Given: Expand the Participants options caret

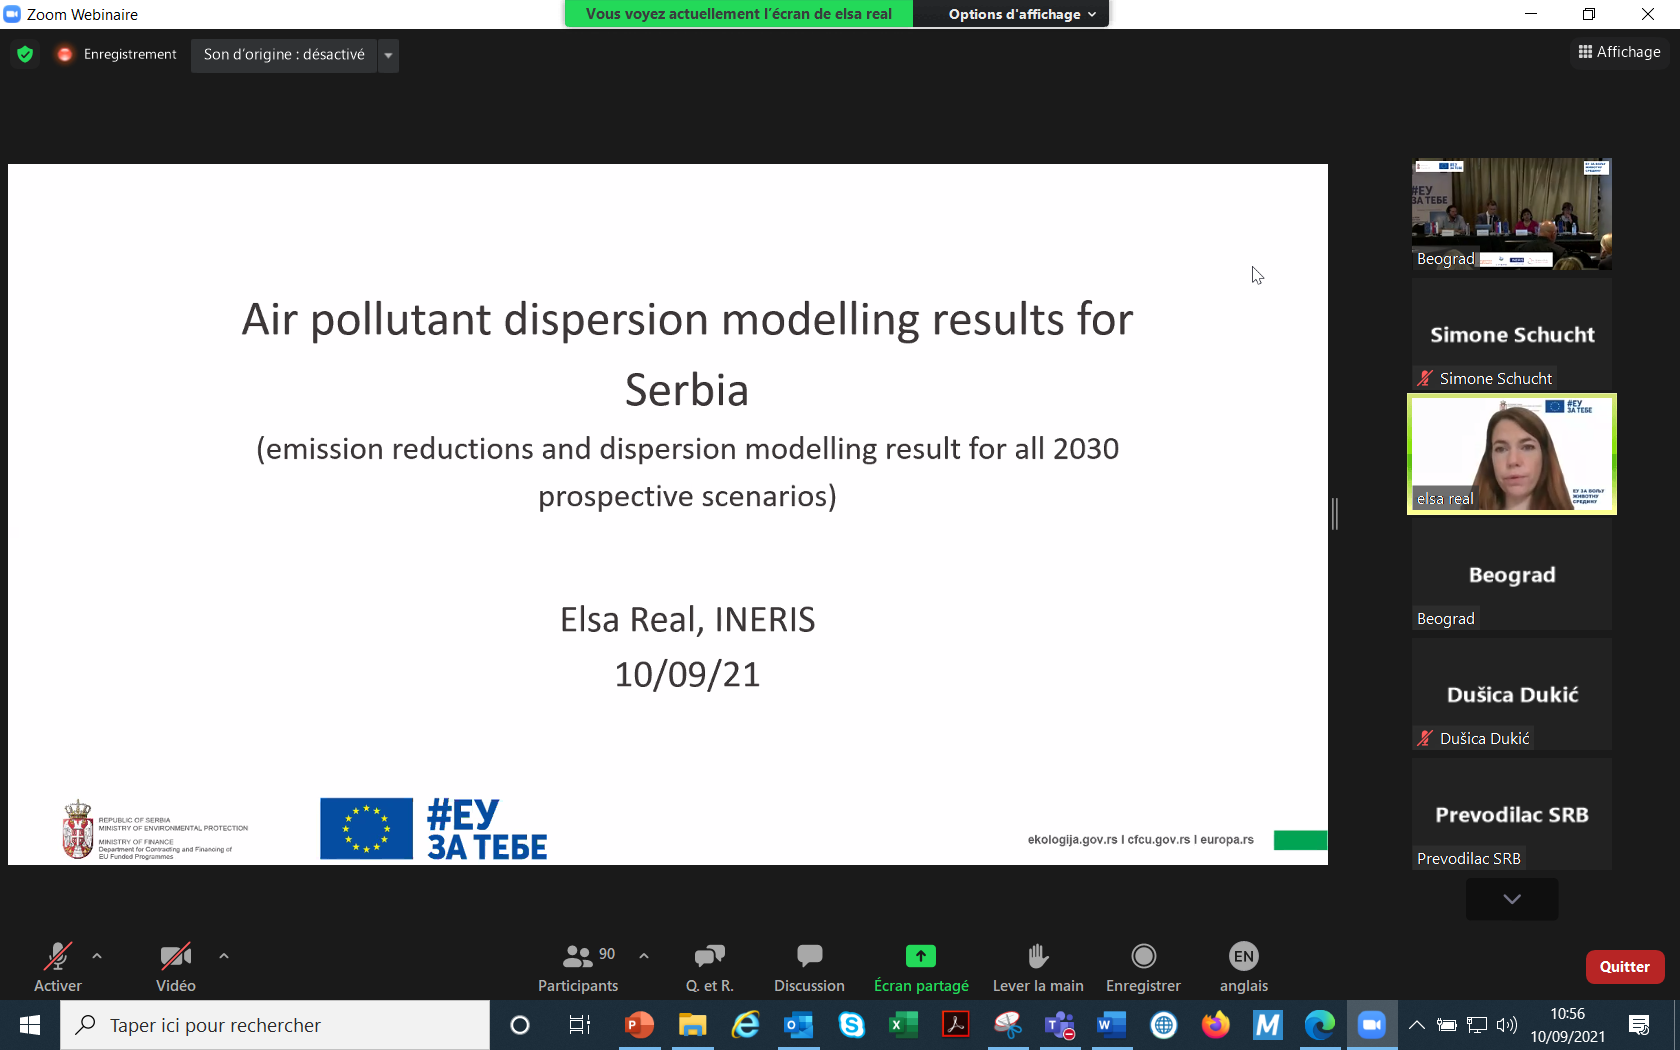Looking at the screenshot, I should (x=644, y=956).
